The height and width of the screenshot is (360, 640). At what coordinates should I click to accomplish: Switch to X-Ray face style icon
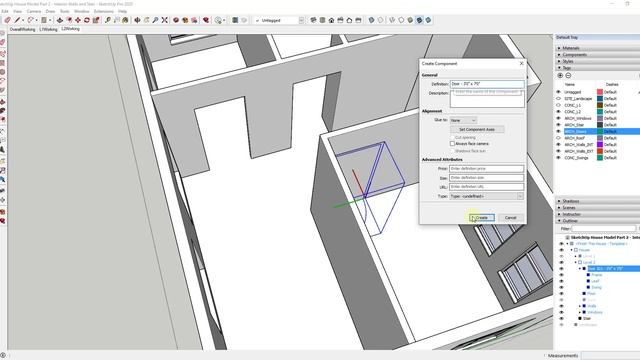371,20
